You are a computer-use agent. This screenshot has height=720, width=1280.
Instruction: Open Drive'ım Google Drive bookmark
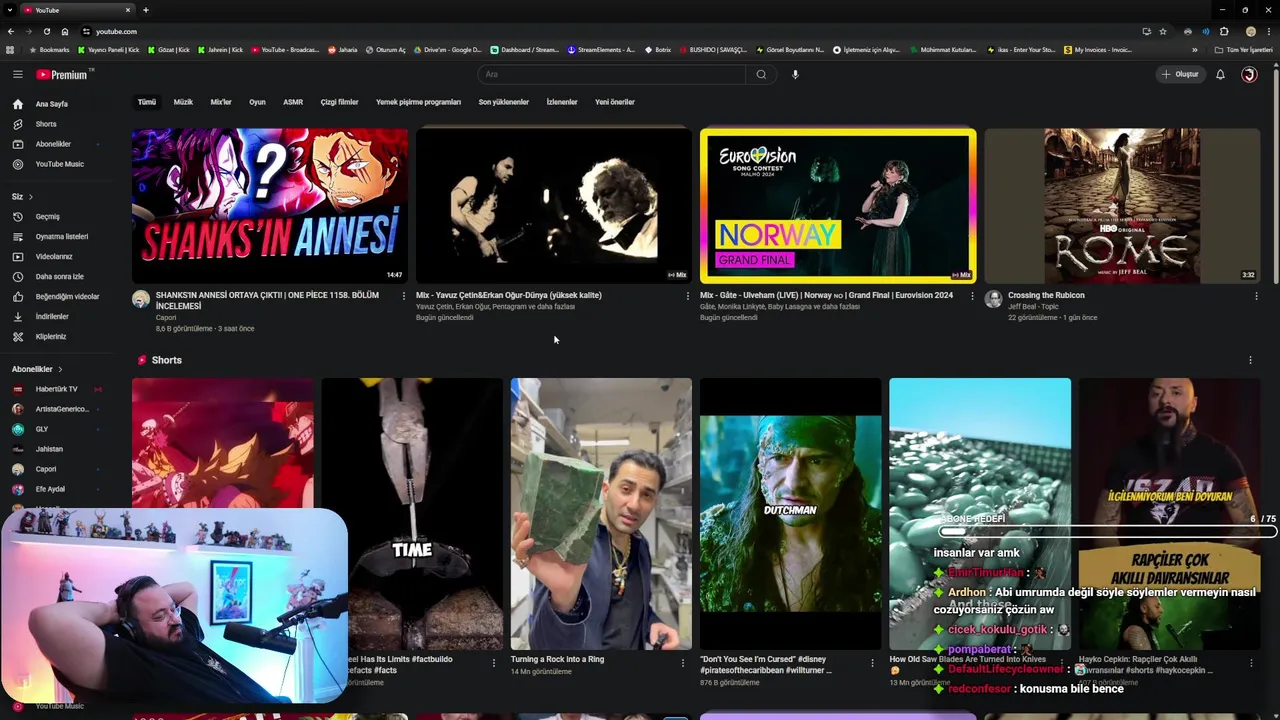tap(447, 50)
